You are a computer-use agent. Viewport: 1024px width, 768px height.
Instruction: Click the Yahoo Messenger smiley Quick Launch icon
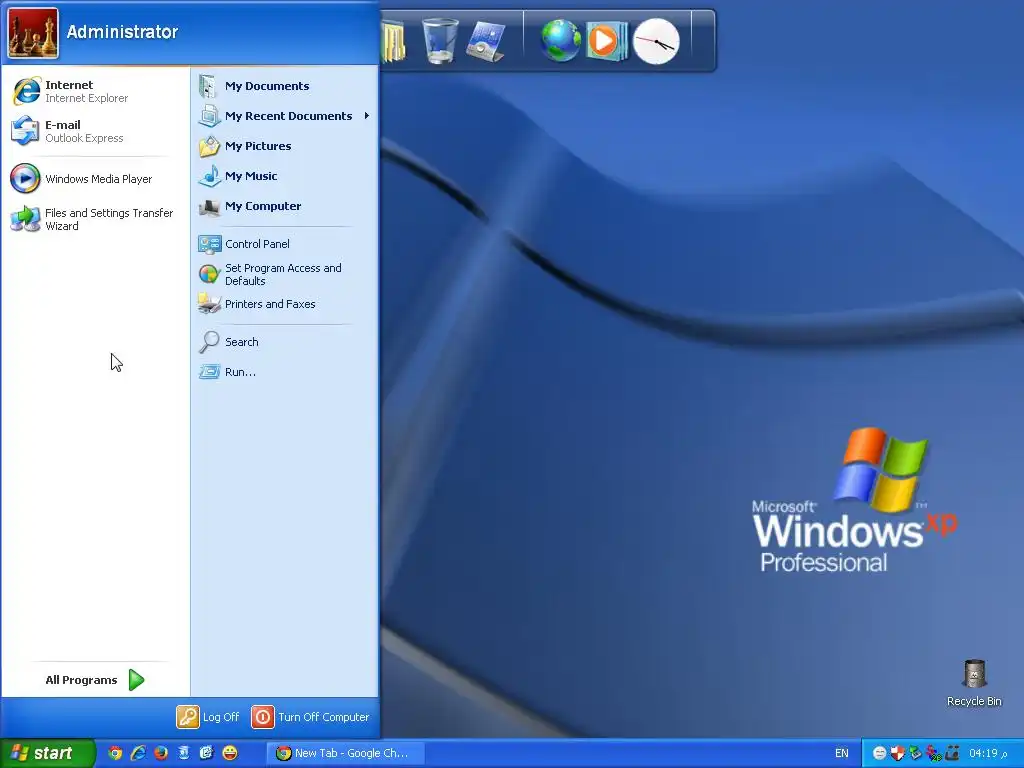[x=230, y=753]
